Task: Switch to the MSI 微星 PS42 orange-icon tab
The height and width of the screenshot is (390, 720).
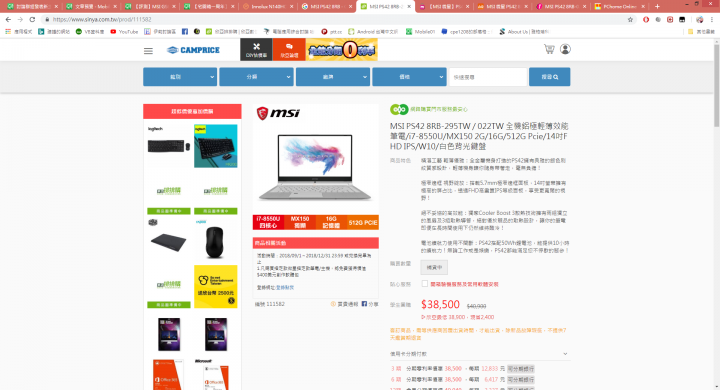Action: tap(502, 6)
